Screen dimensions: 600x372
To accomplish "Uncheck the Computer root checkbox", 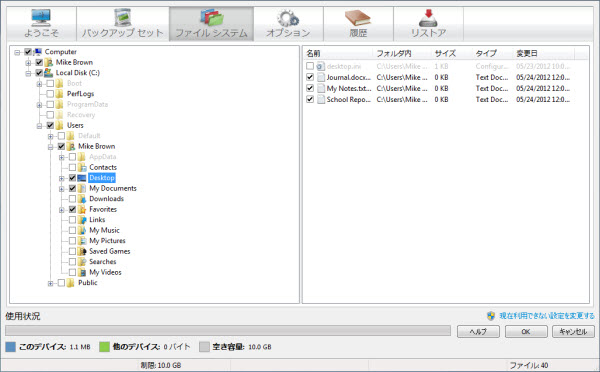I will click(x=28, y=52).
